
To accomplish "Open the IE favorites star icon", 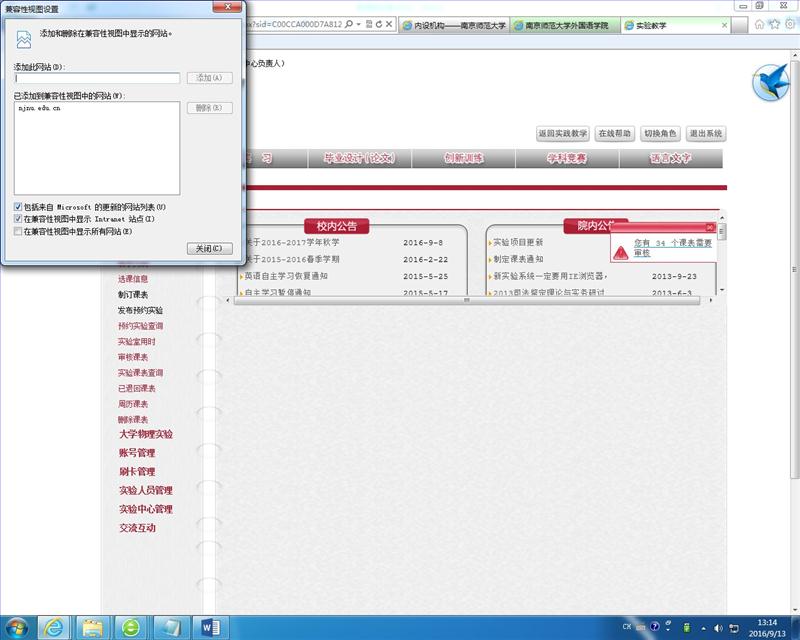I will [773, 24].
